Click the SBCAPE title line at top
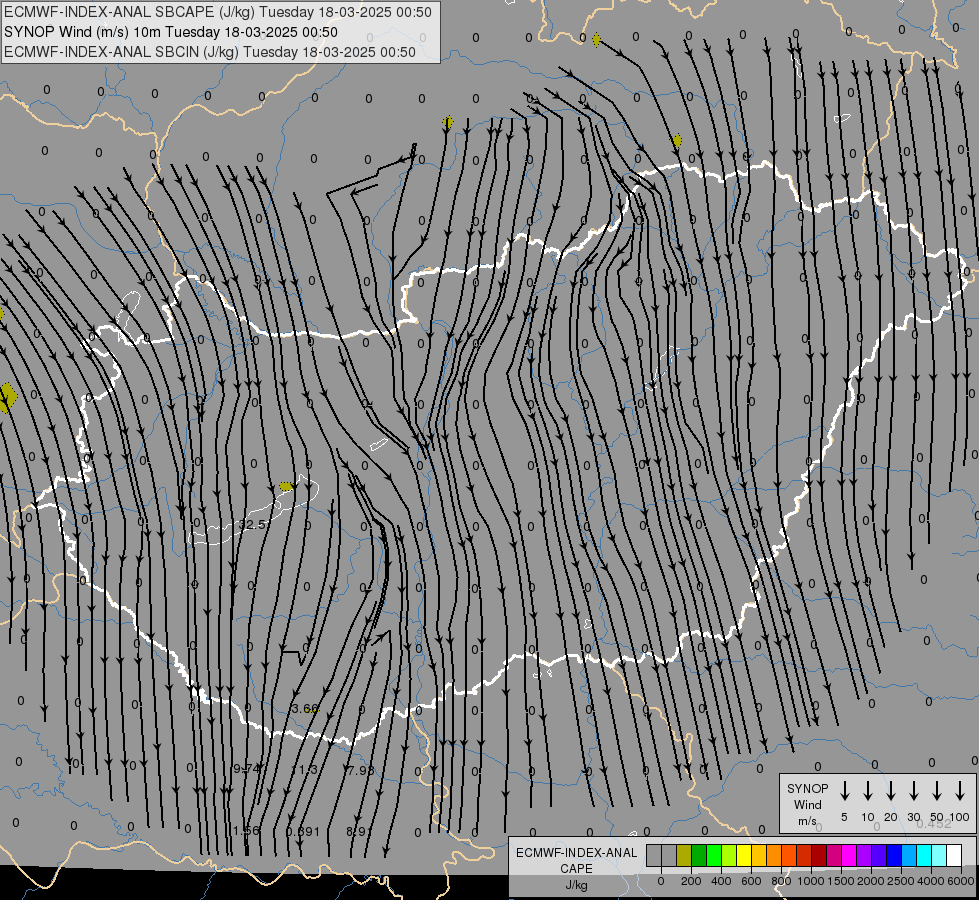This screenshot has width=979, height=900. 218,12
